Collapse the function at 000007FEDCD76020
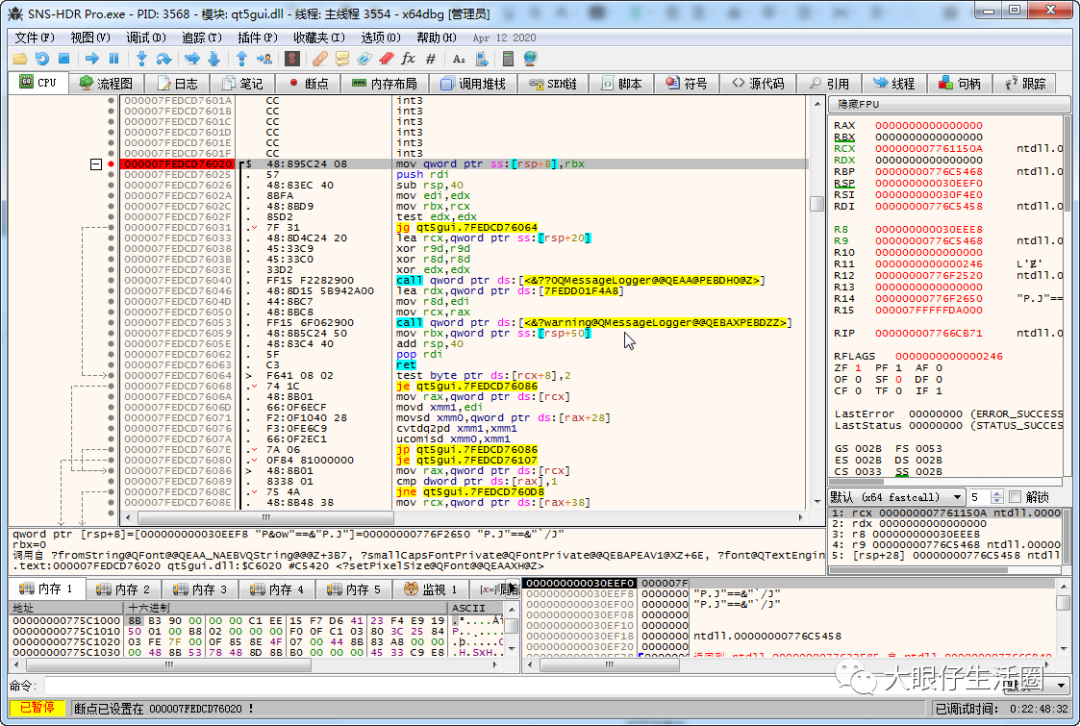This screenshot has height=726, width=1080. click(96, 164)
